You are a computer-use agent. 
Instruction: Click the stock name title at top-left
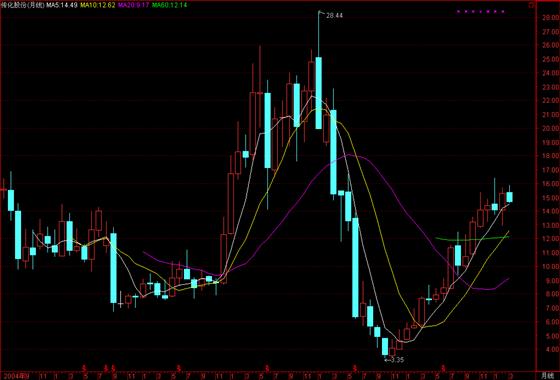[22, 5]
